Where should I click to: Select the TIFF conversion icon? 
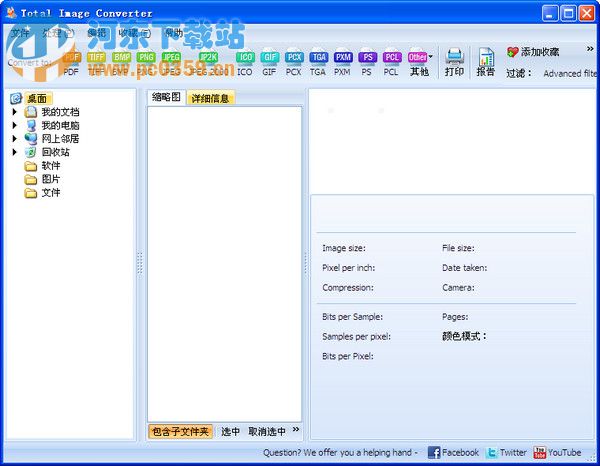[x=96, y=64]
